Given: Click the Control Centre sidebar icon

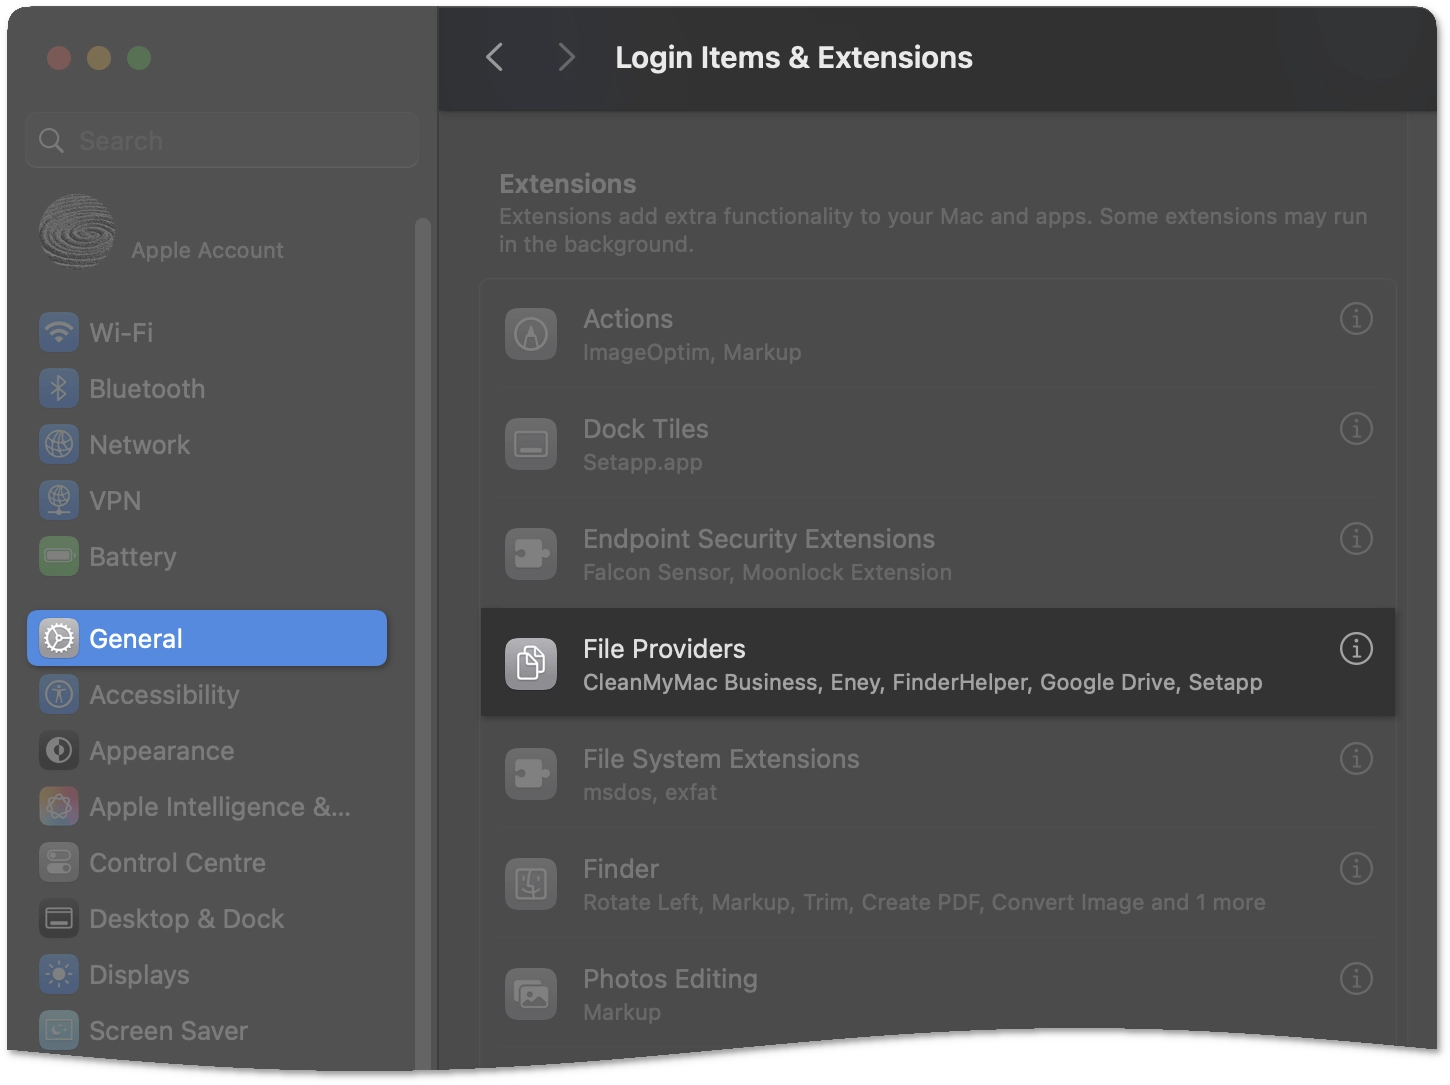Looking at the screenshot, I should (59, 862).
